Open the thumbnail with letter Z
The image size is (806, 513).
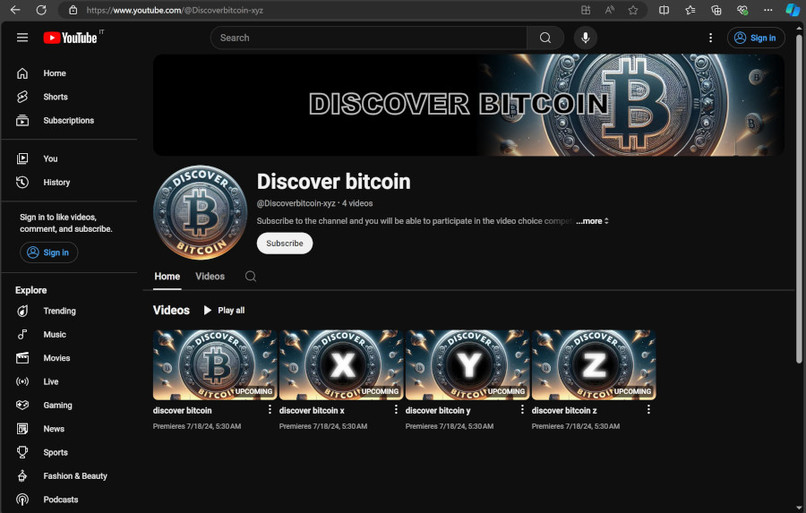[x=594, y=365]
